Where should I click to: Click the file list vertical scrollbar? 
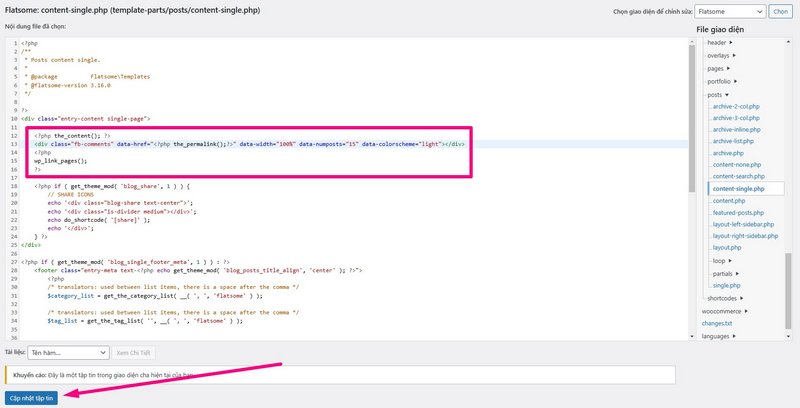[788, 291]
